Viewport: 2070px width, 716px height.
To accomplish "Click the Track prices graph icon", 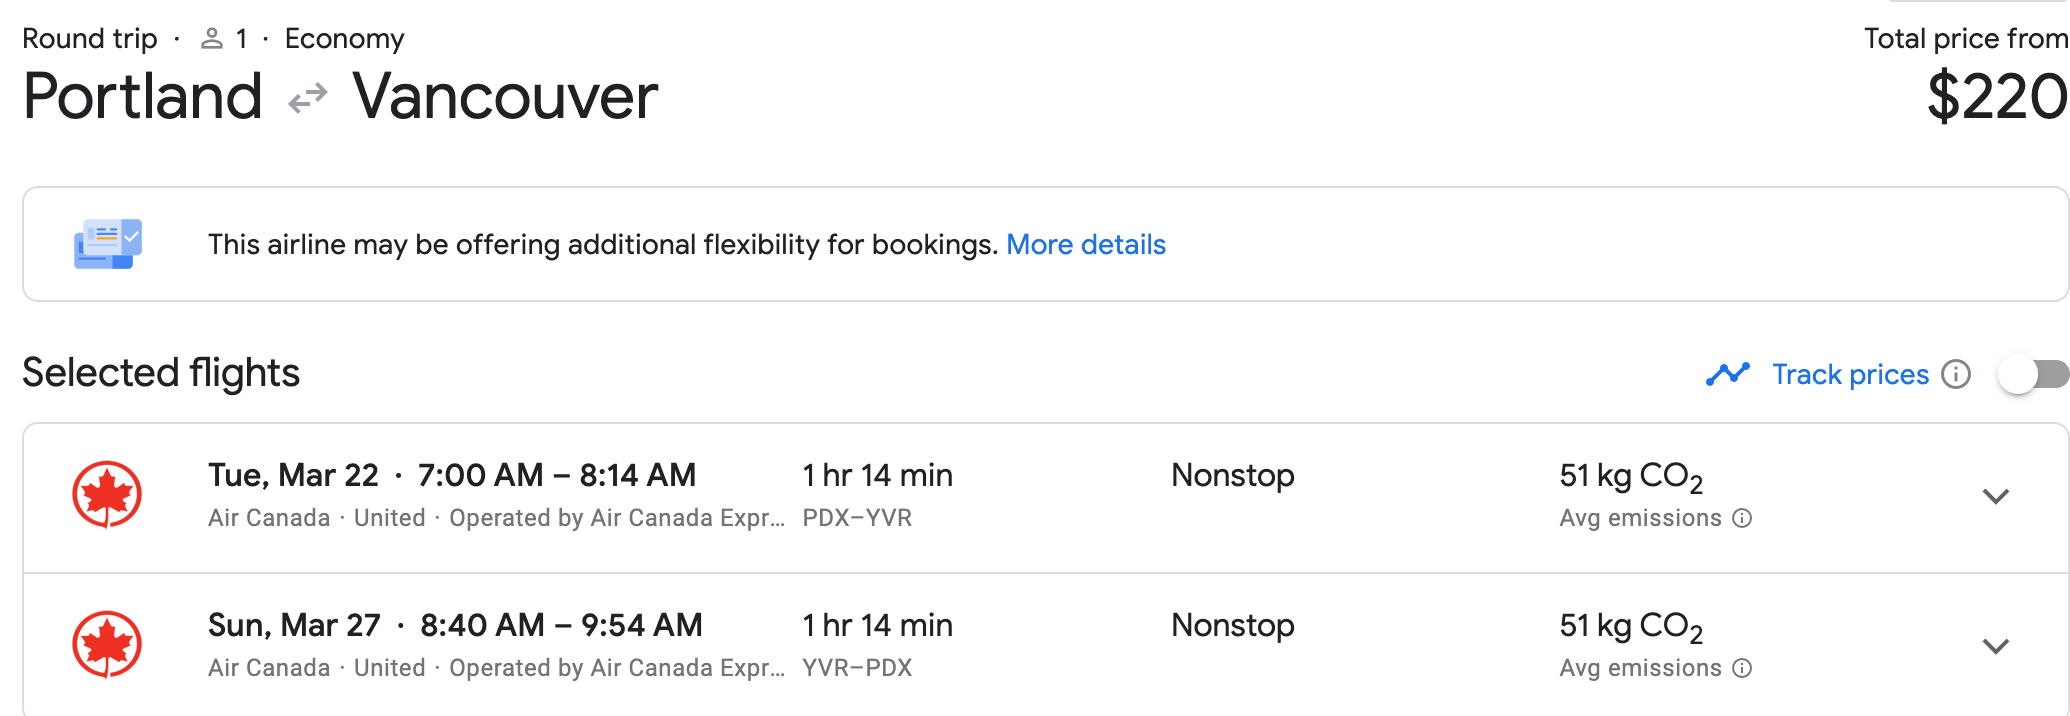I will (x=1727, y=374).
